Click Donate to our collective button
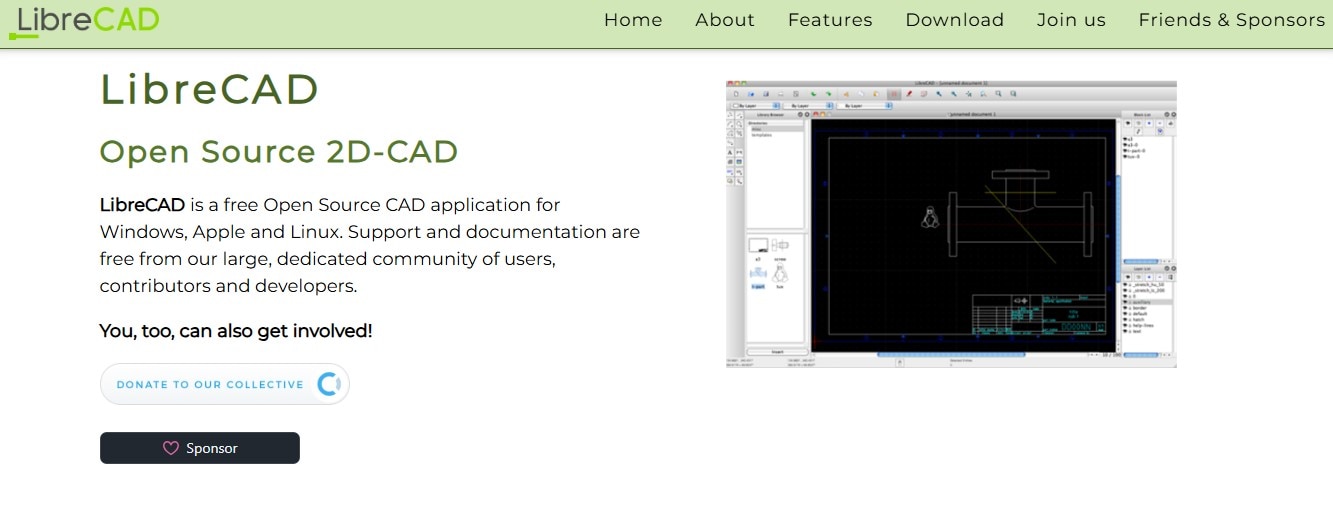 coord(225,384)
